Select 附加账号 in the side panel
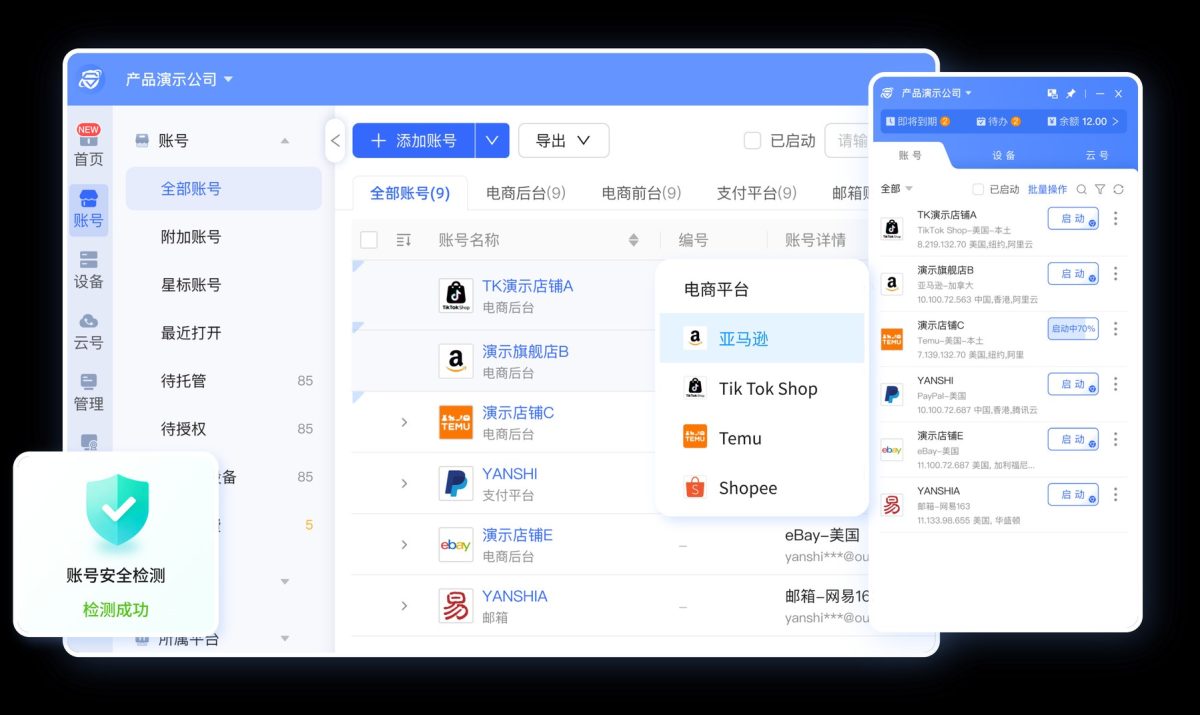1200x715 pixels. point(191,237)
